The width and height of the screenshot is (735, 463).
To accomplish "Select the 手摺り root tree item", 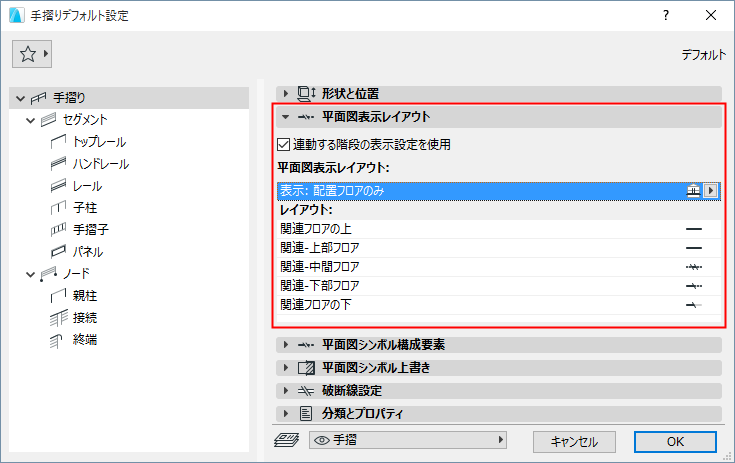I will click(x=129, y=98).
